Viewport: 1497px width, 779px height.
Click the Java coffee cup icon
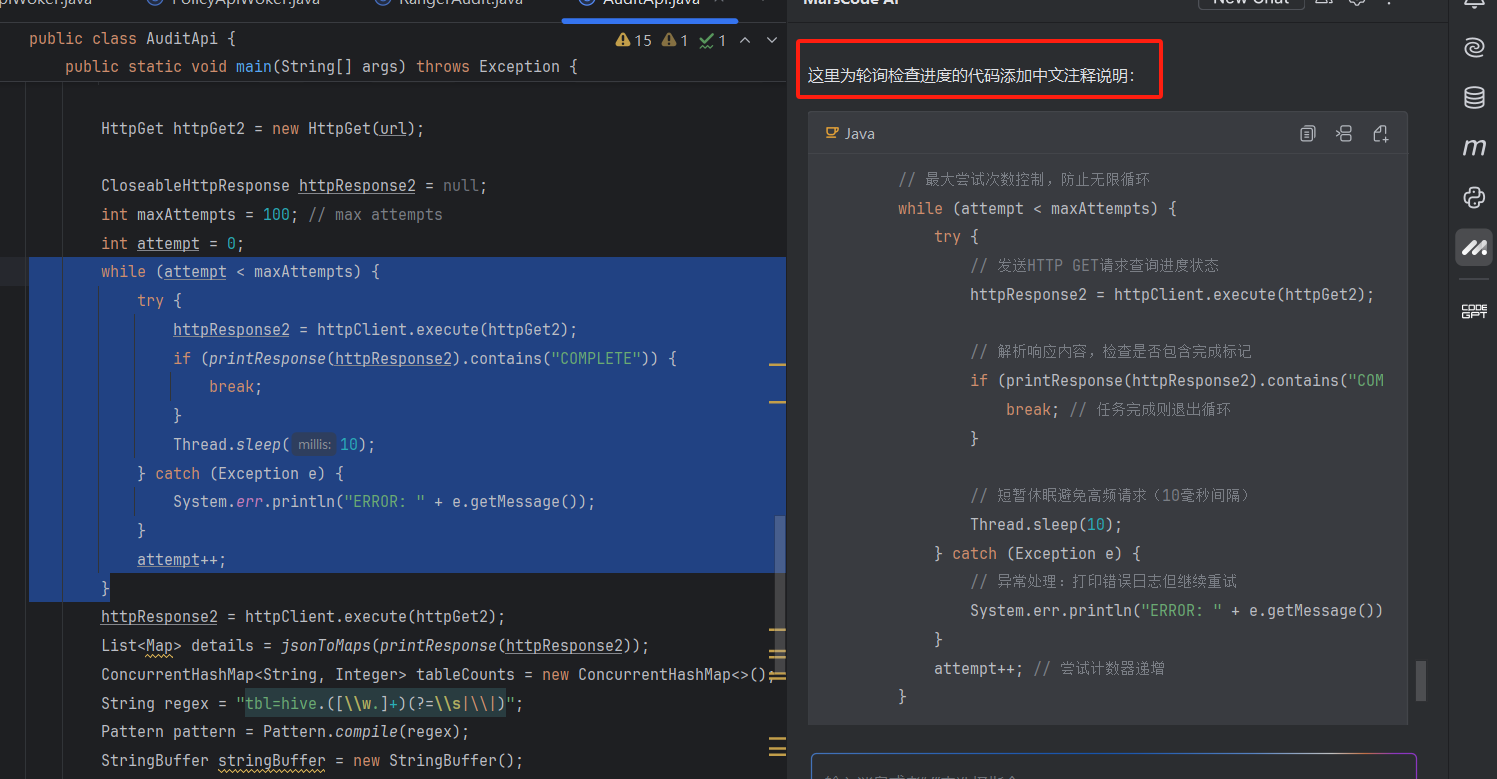click(x=831, y=133)
